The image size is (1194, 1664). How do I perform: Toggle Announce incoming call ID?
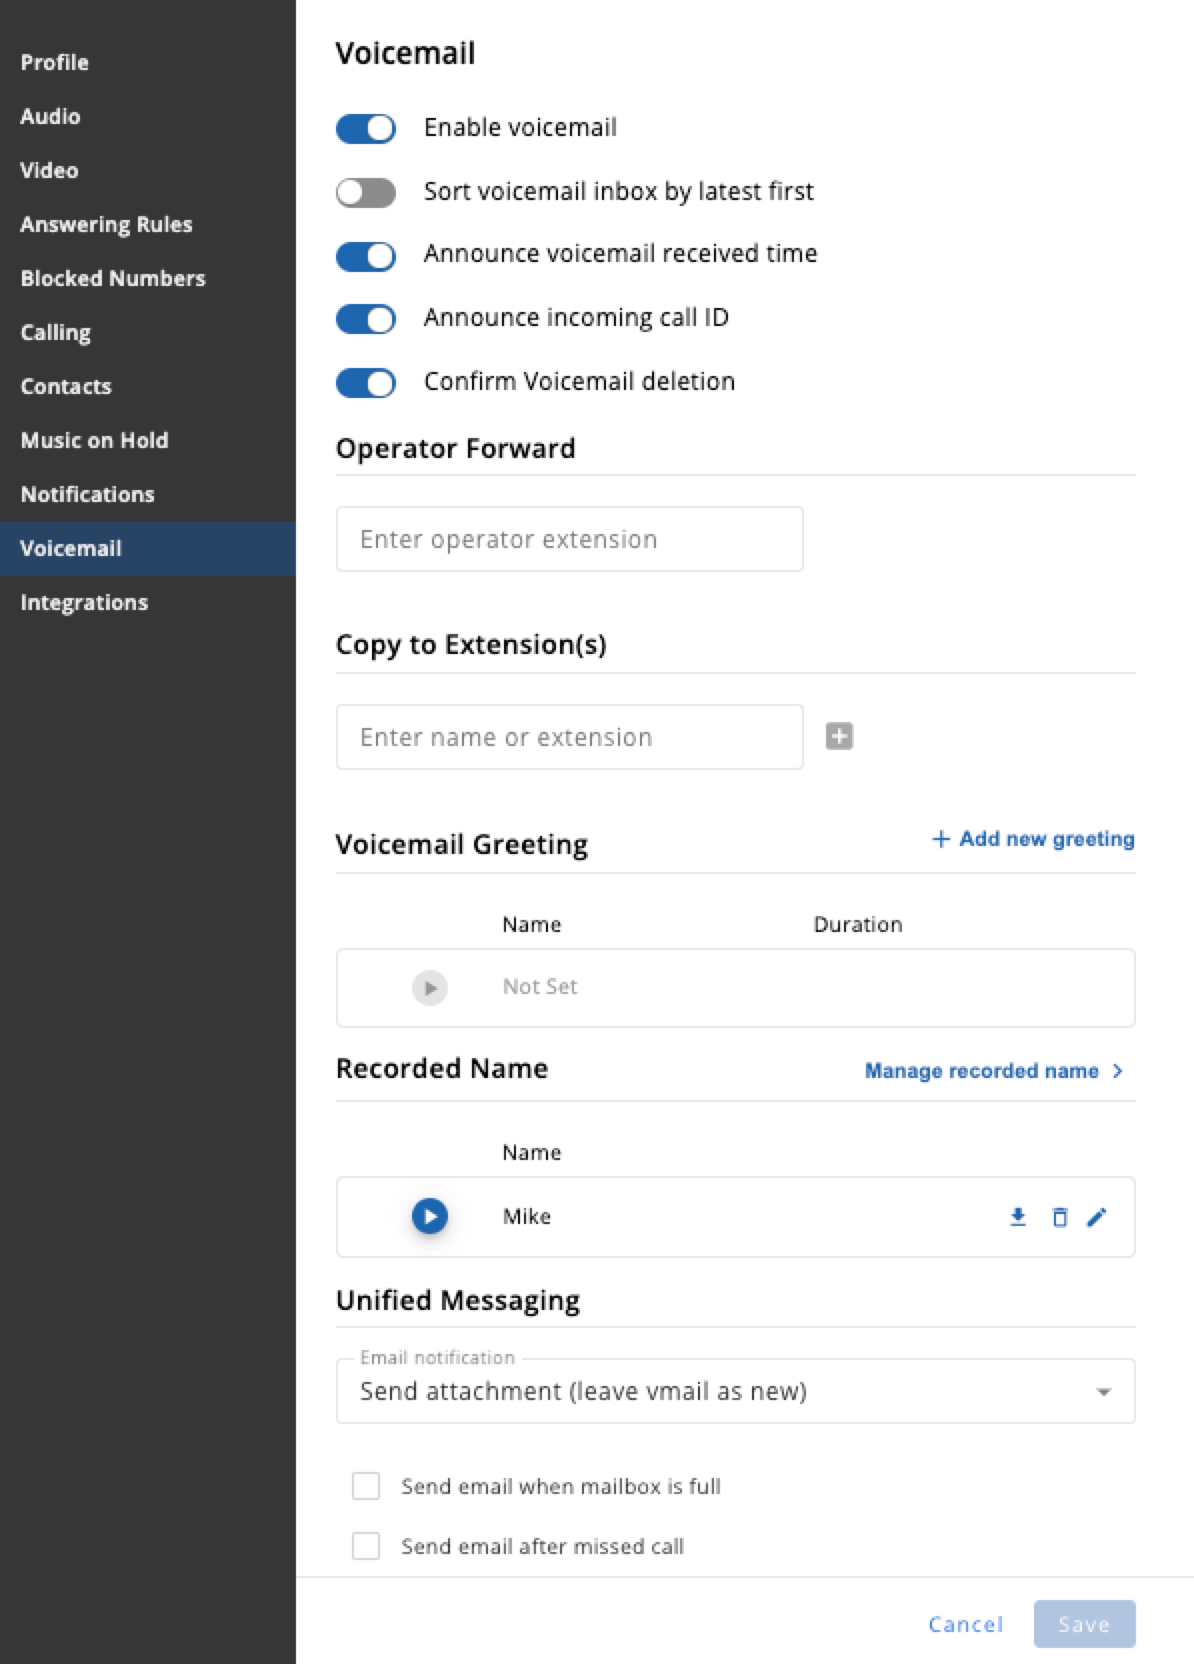click(366, 319)
